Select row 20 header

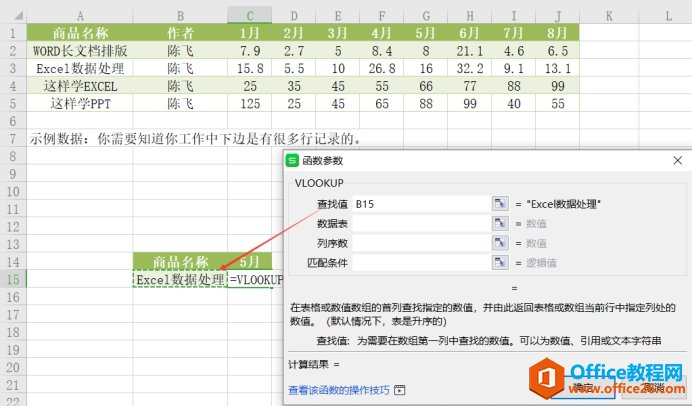pos(13,367)
